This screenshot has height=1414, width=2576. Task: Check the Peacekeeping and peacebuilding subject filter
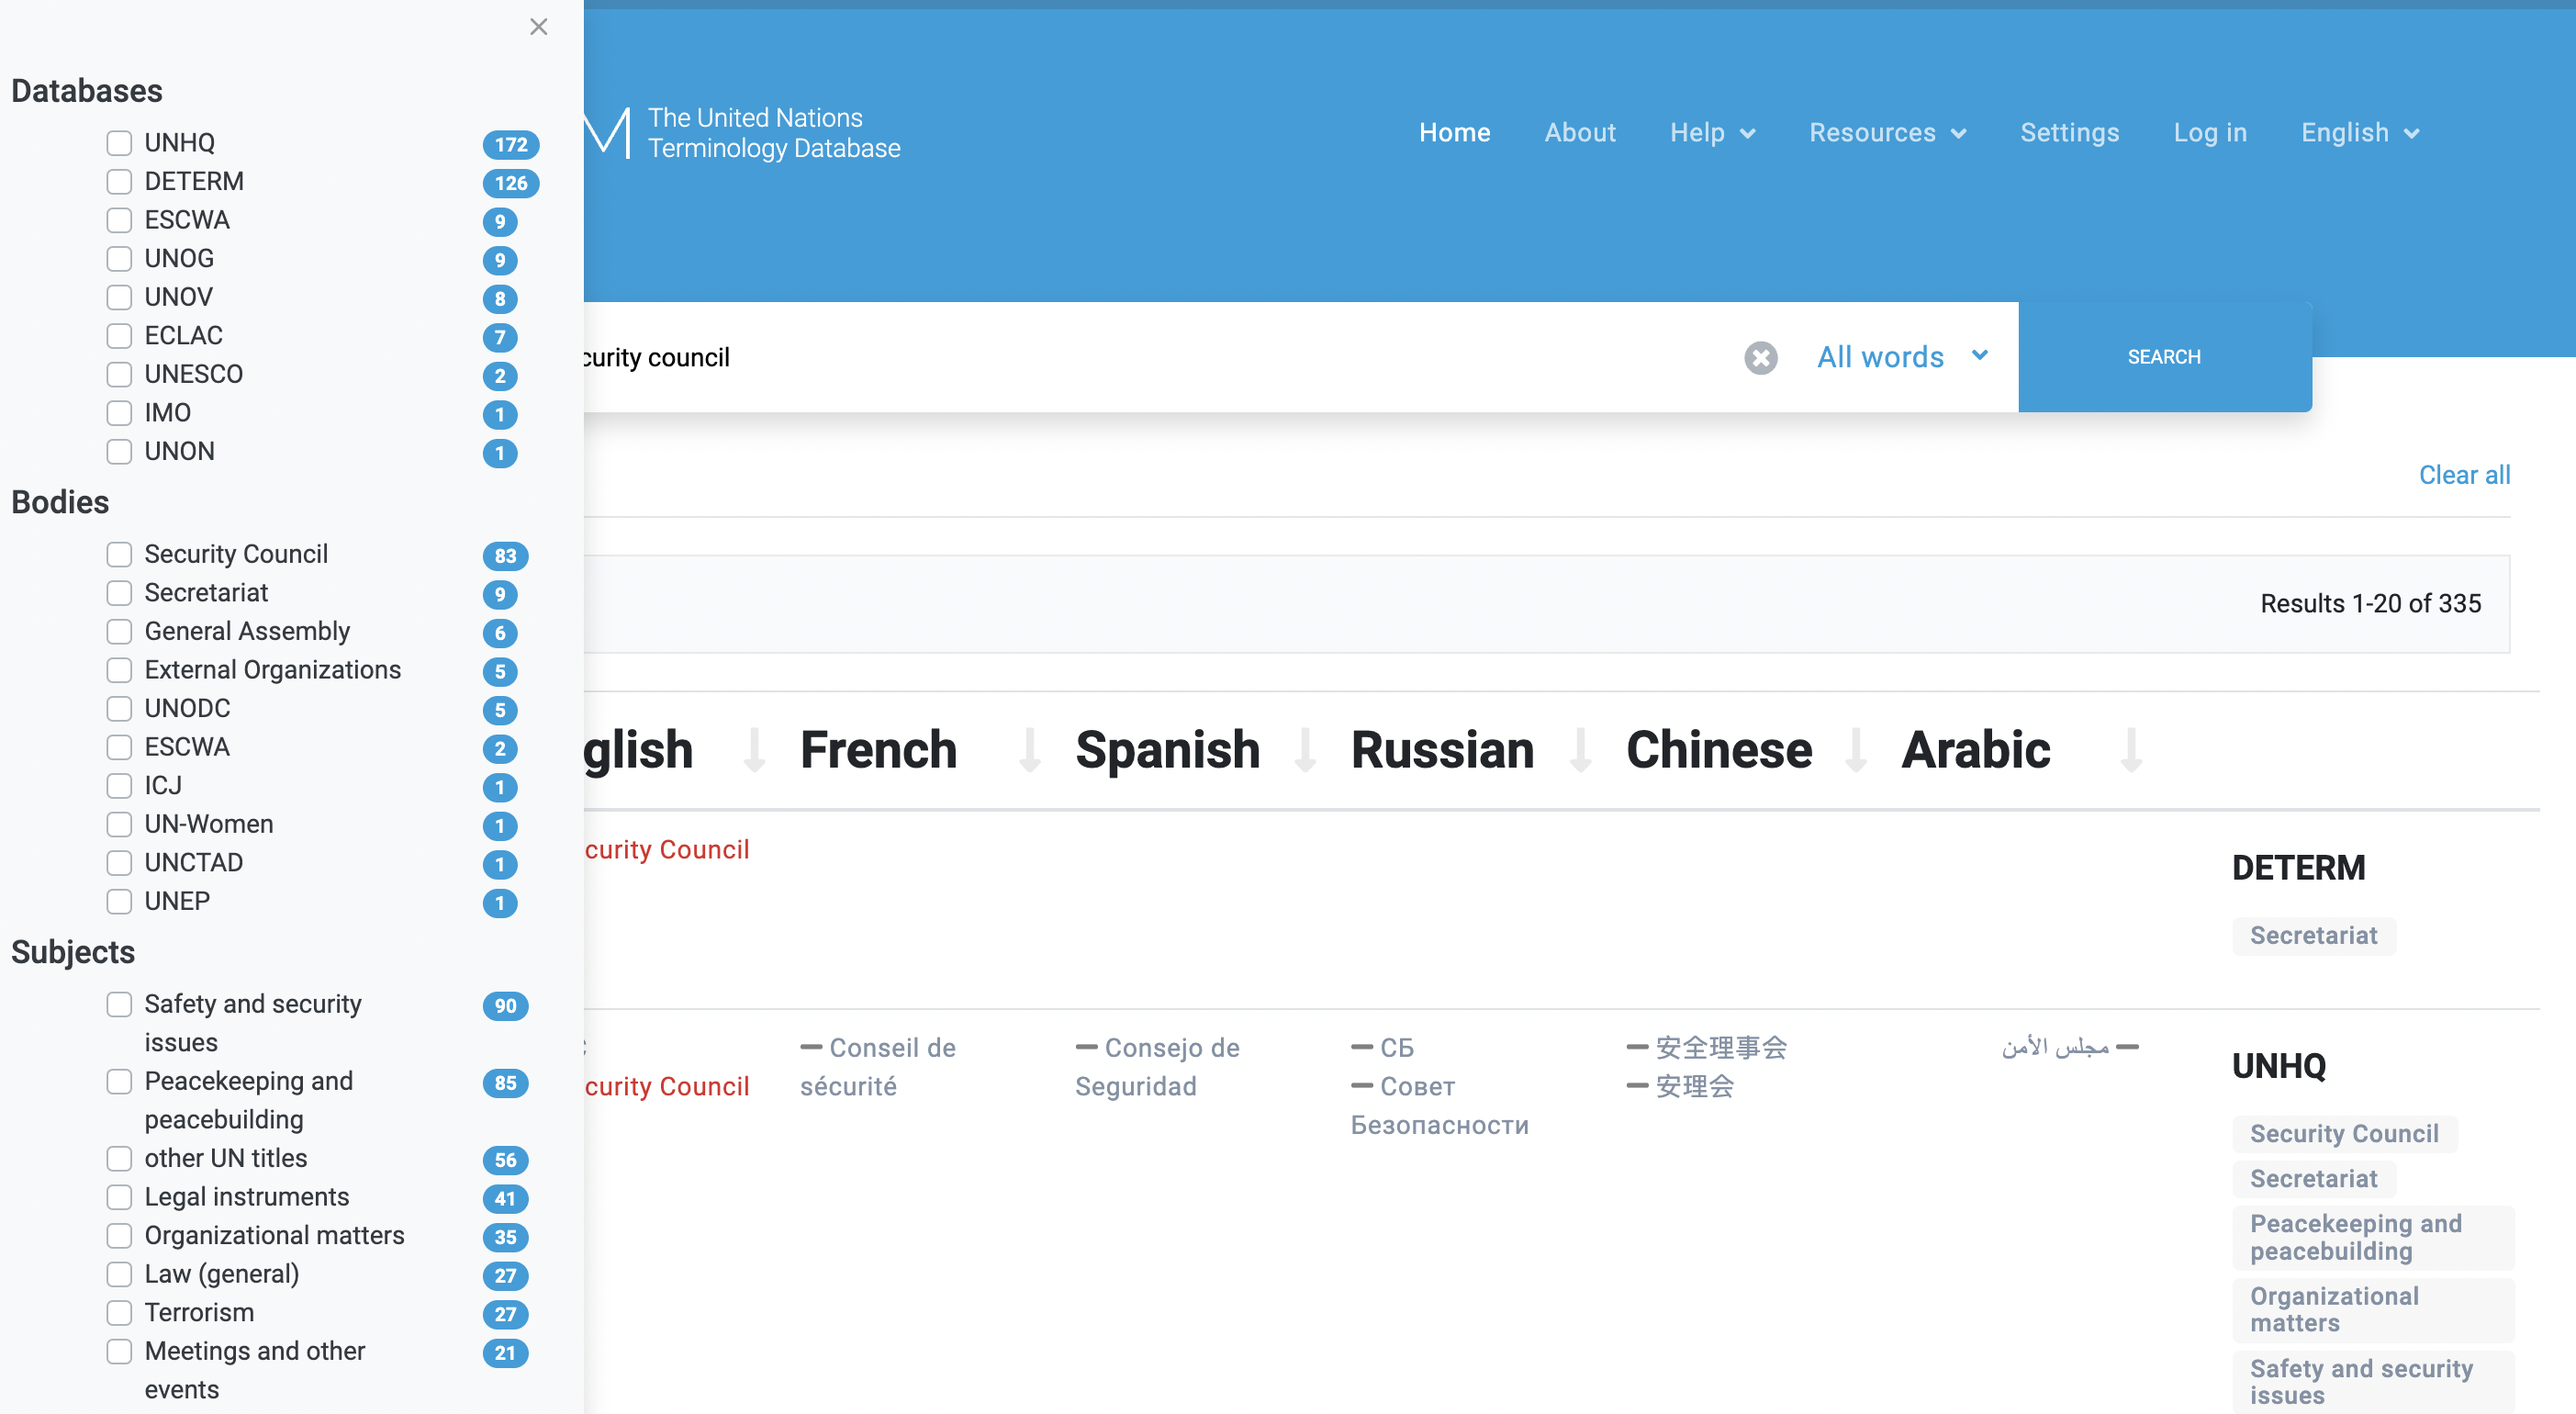pyautogui.click(x=119, y=1082)
